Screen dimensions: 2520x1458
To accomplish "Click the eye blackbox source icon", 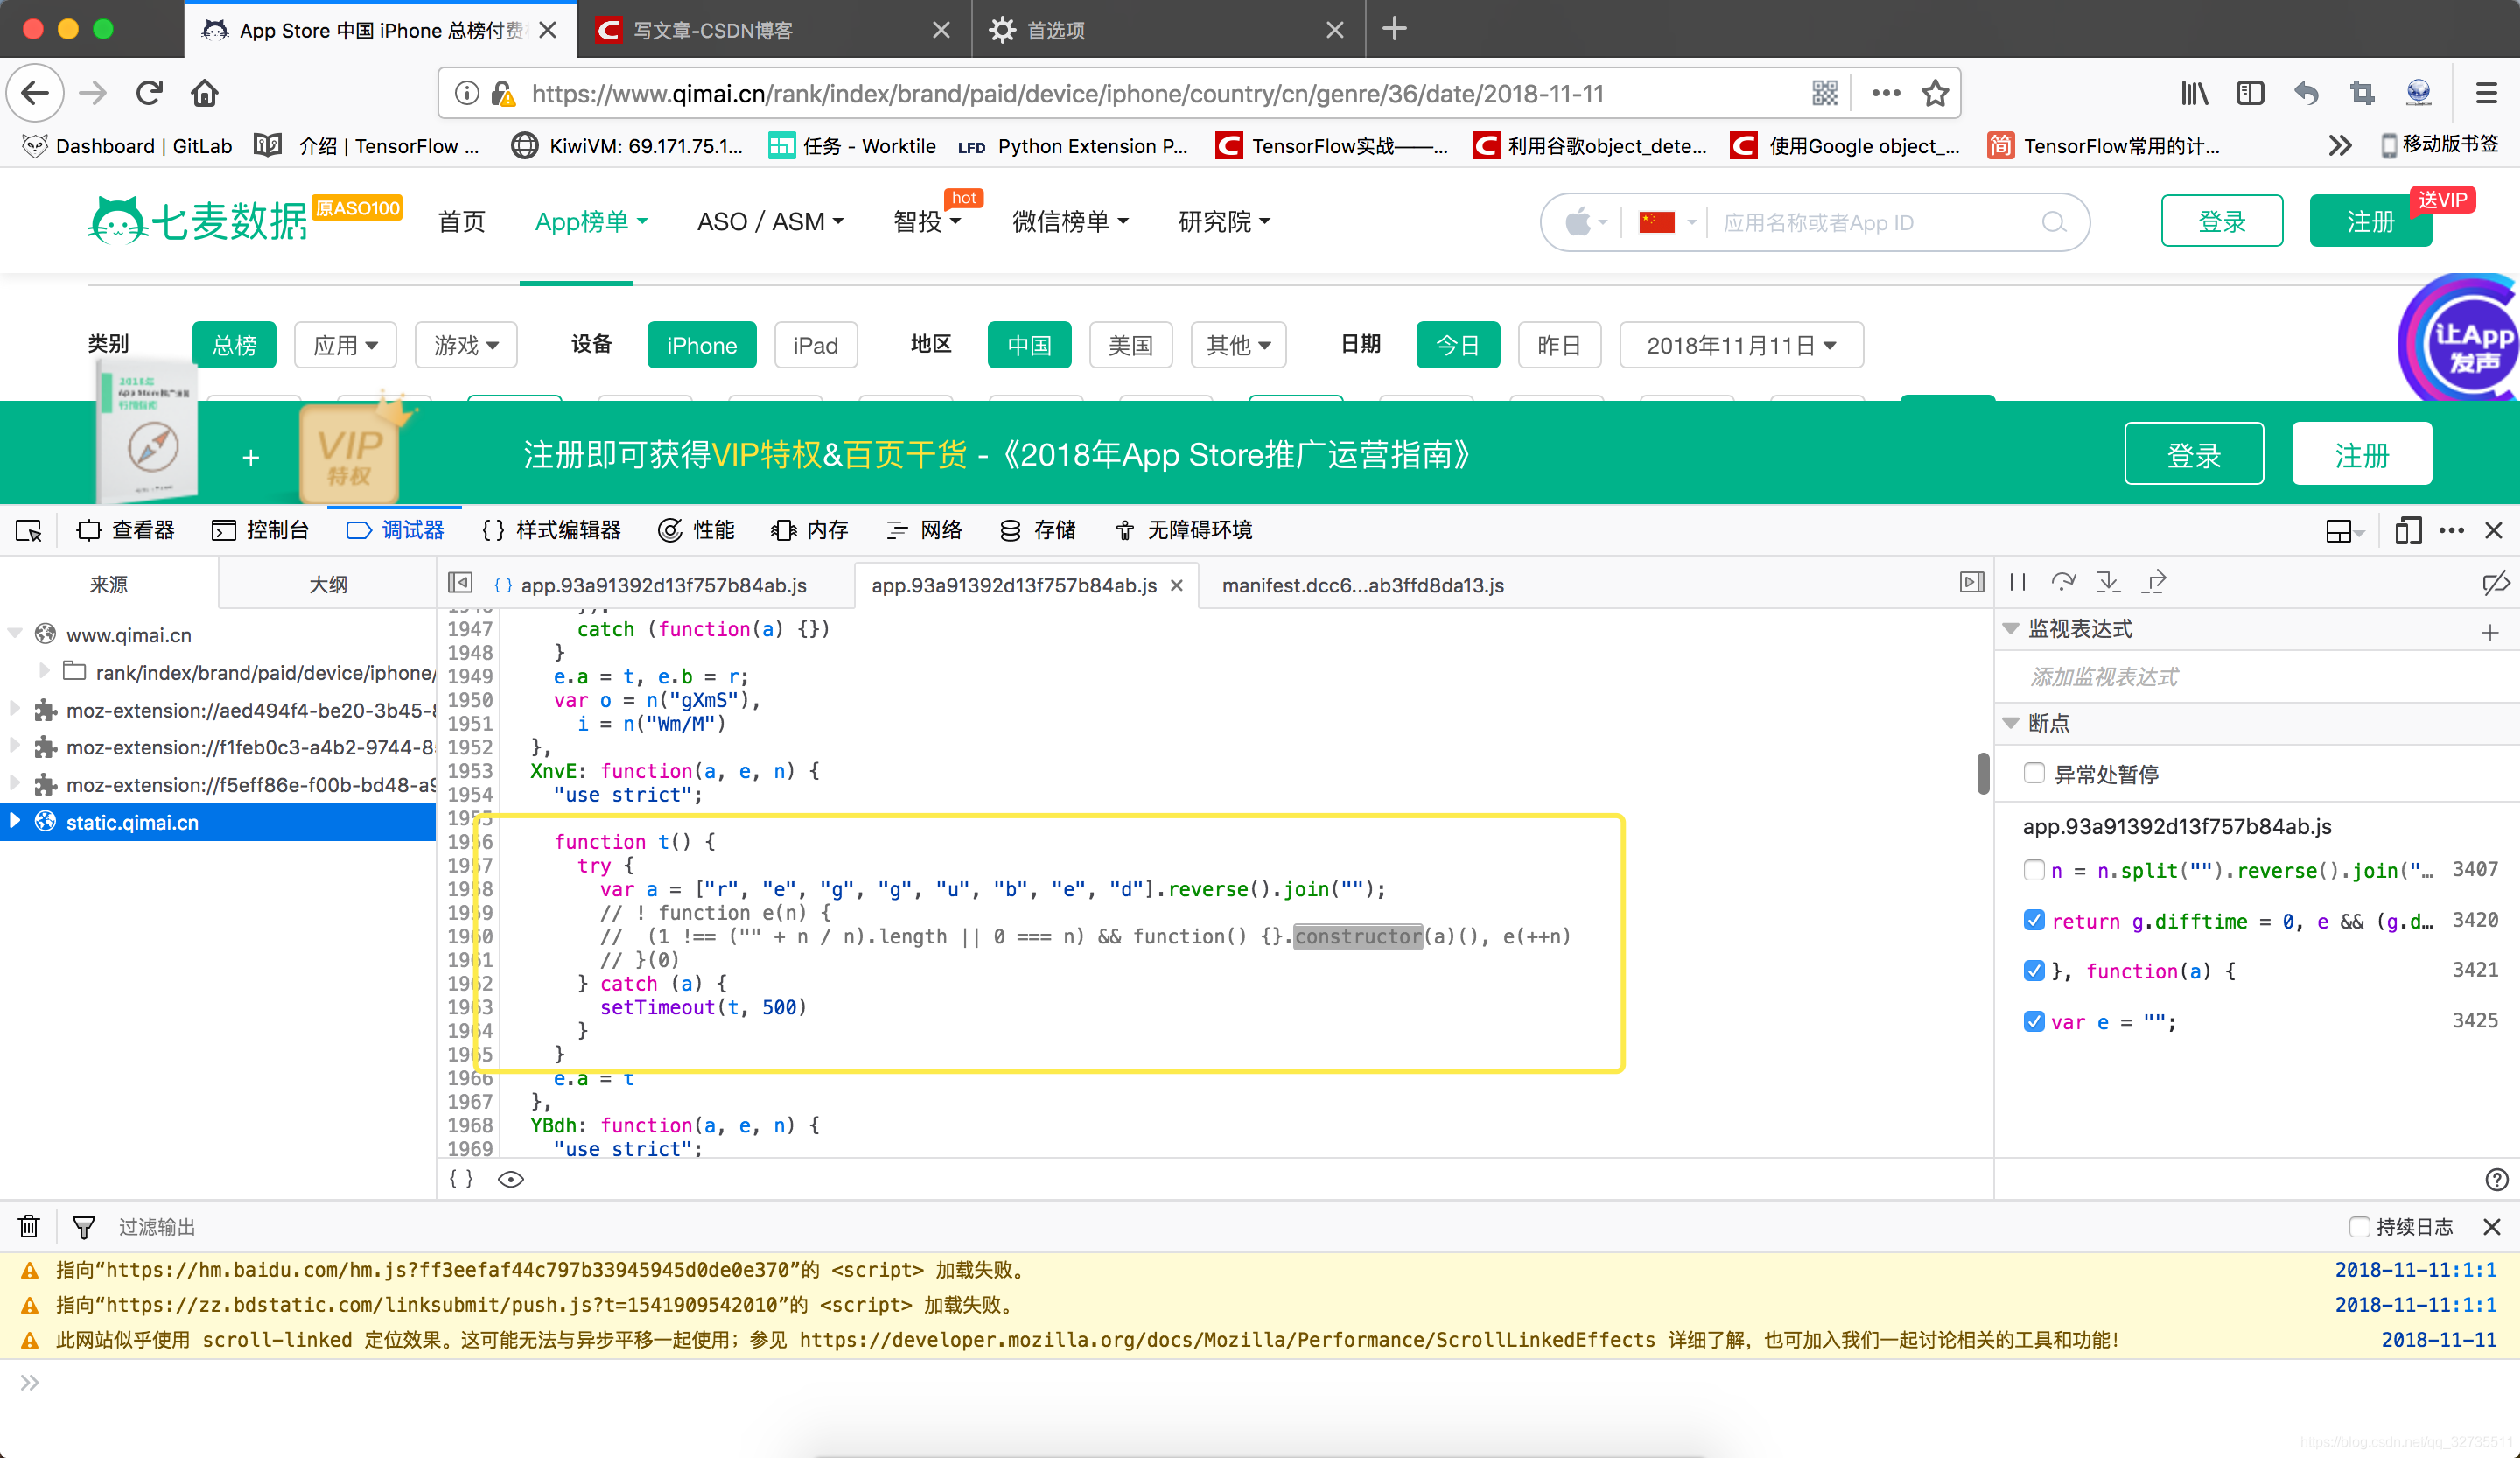I will pos(511,1179).
